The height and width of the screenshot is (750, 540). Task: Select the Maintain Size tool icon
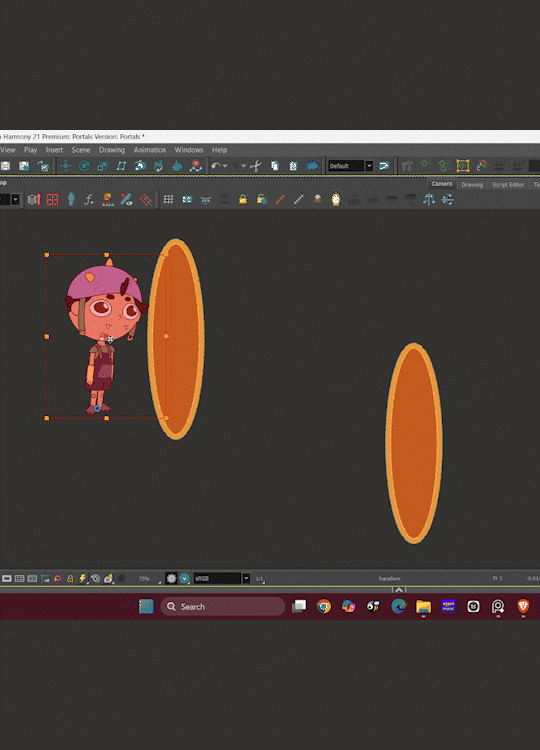pos(140,166)
